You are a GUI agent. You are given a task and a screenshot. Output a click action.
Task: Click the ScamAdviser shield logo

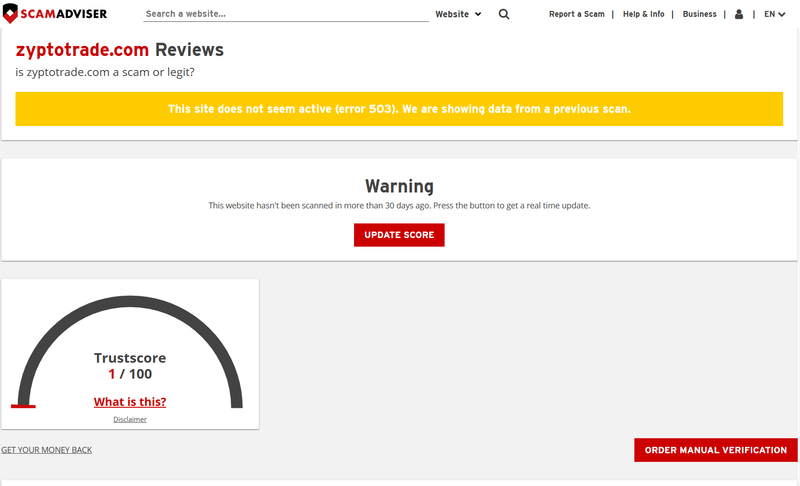[10, 14]
